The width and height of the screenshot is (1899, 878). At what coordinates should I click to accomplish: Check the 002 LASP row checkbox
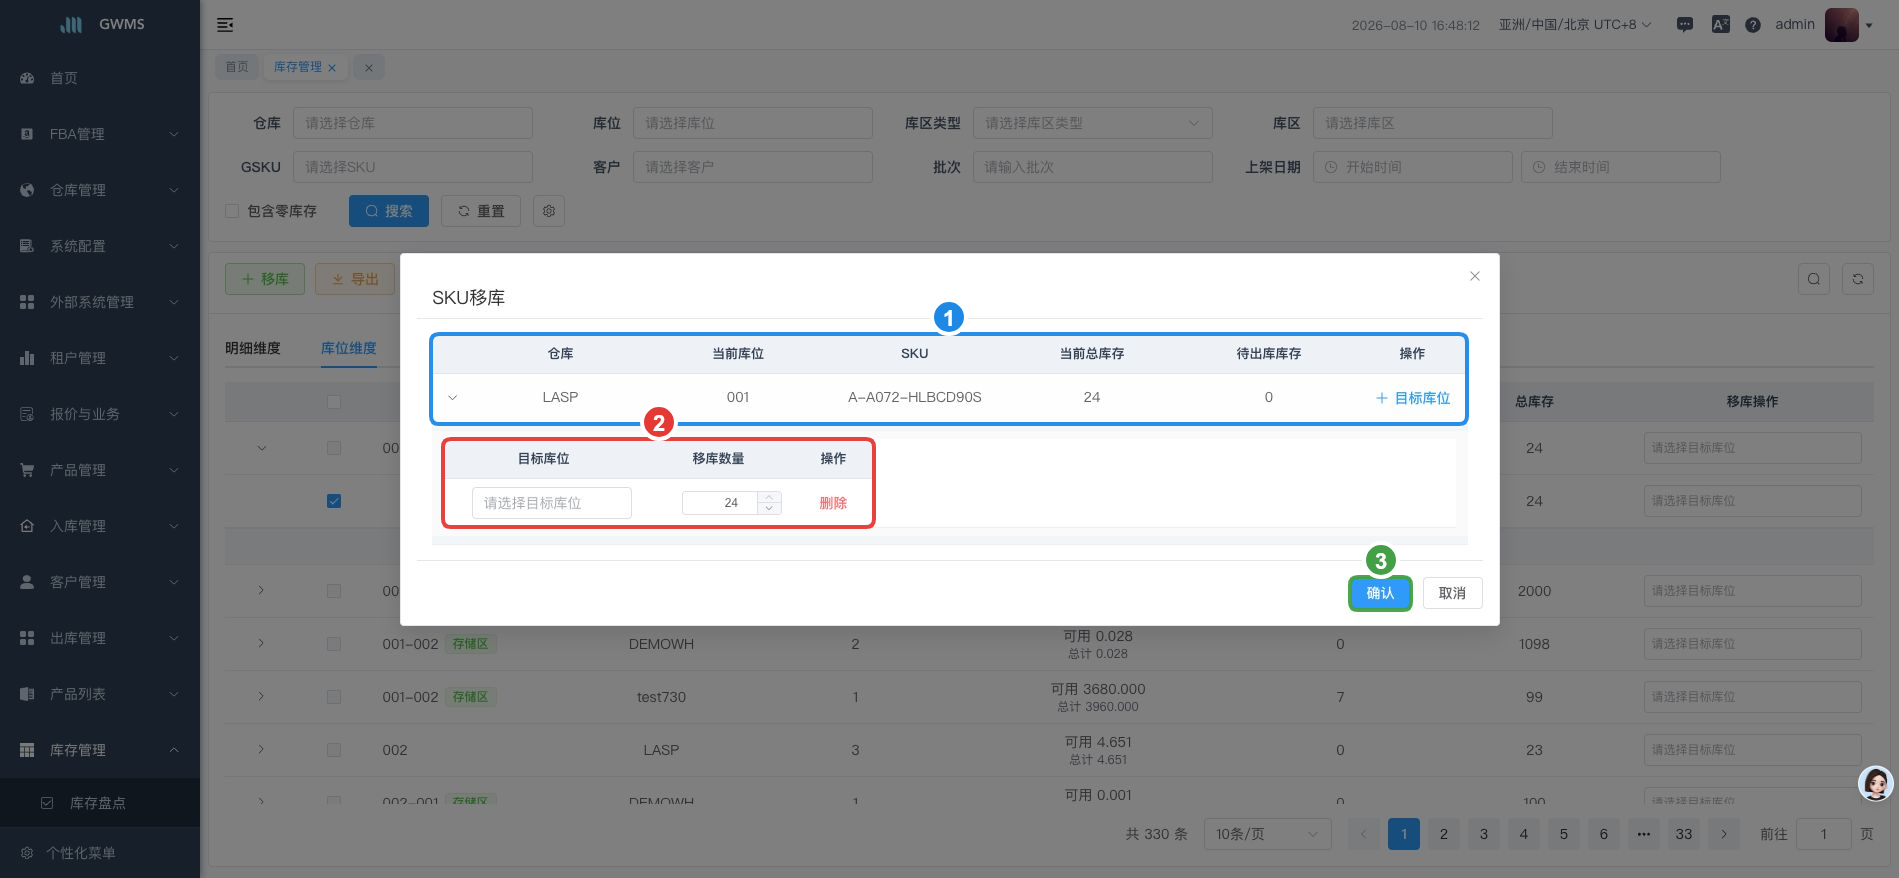click(334, 750)
